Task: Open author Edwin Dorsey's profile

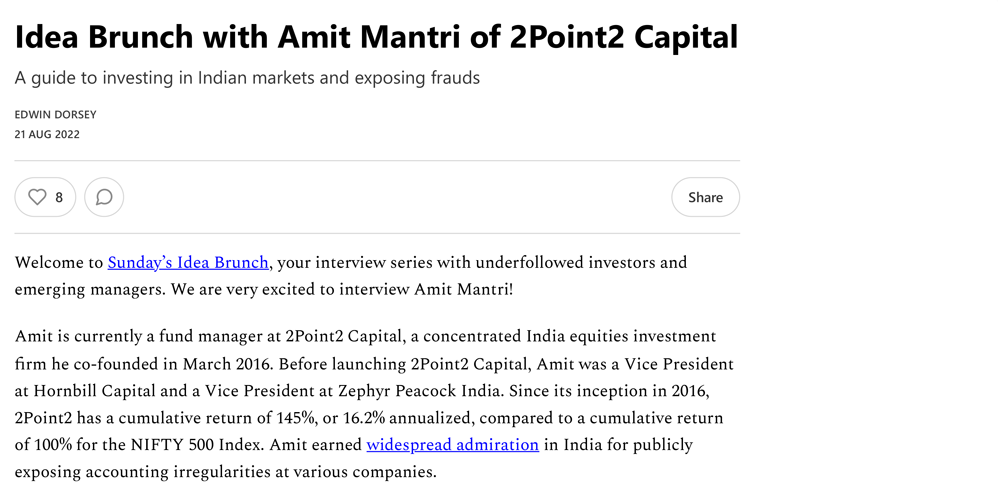Action: click(x=55, y=115)
